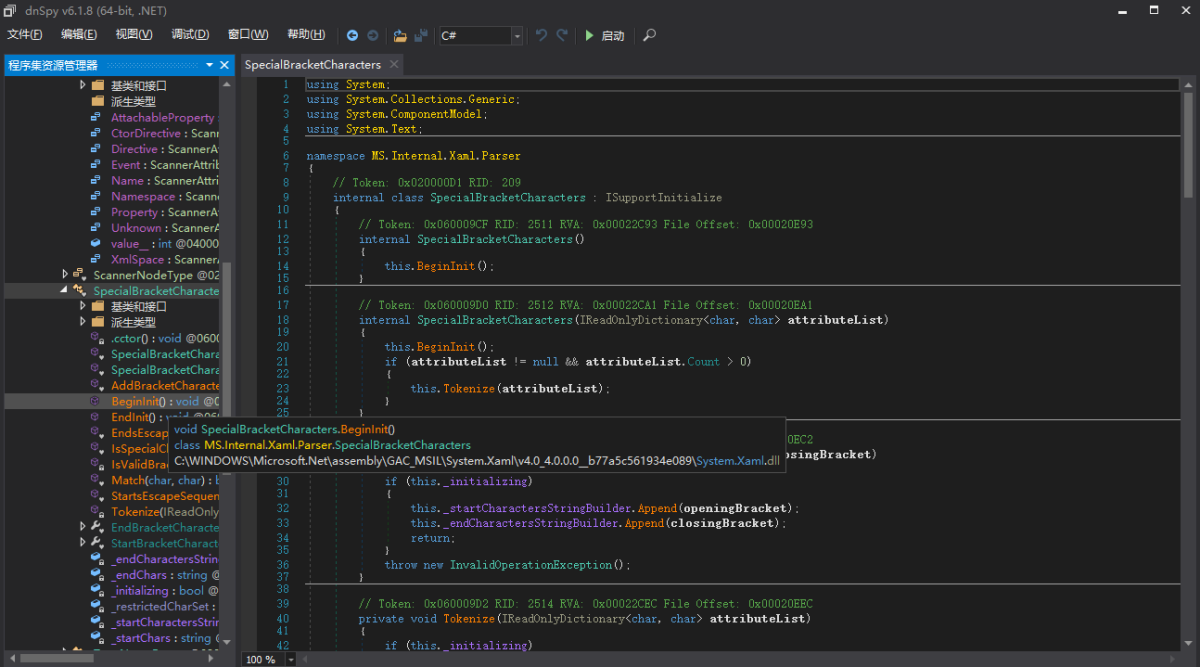Image resolution: width=1200 pixels, height=667 pixels.
Task: Open the 调试(D) debug menu
Action: (189, 35)
